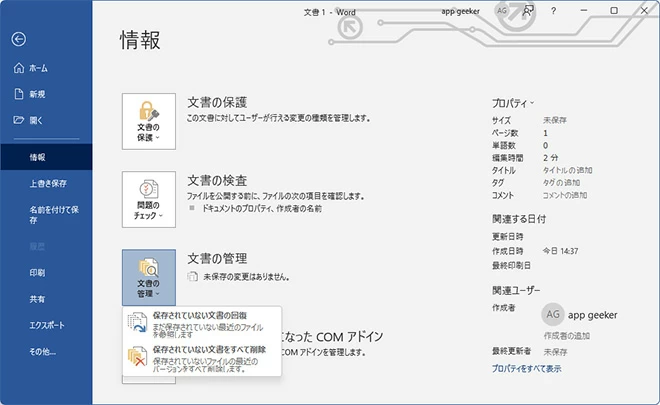This screenshot has height=405, width=660.
Task: Choose 保存されていない文書をすべて削除 option
Action: pyautogui.click(x=202, y=355)
